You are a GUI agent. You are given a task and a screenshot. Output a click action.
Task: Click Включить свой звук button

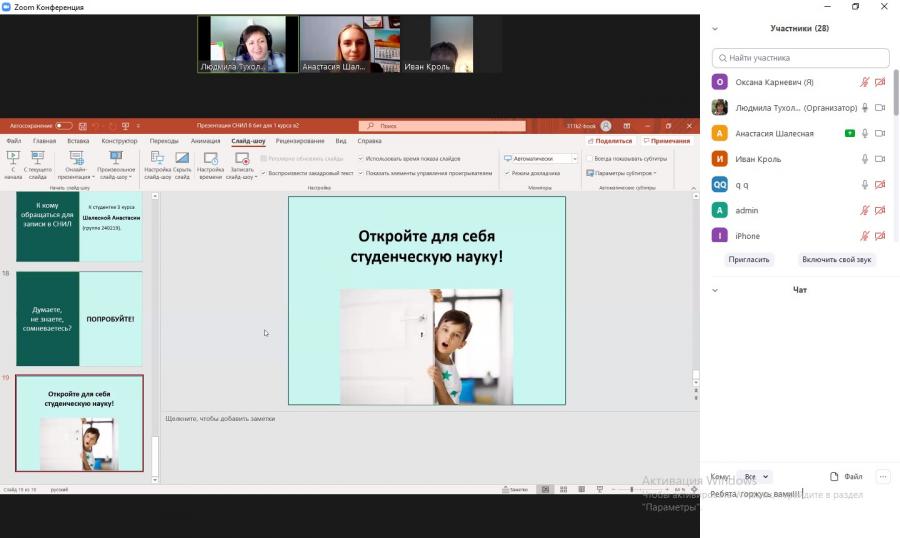coord(836,260)
